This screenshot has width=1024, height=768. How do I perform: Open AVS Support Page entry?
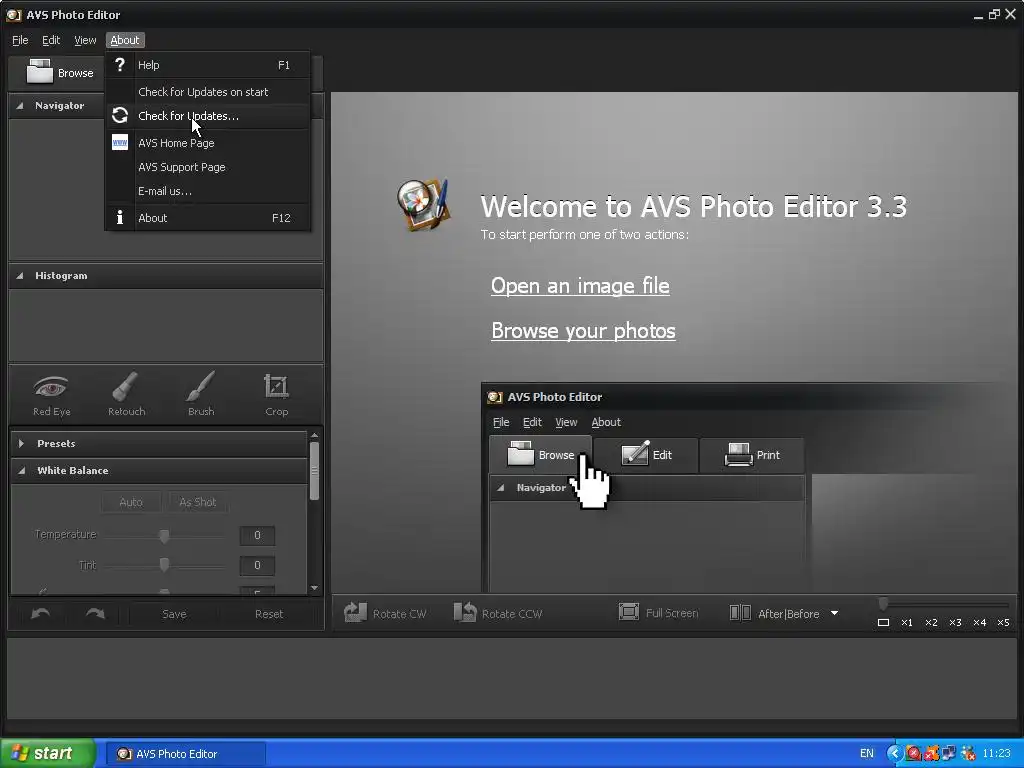click(208, 167)
